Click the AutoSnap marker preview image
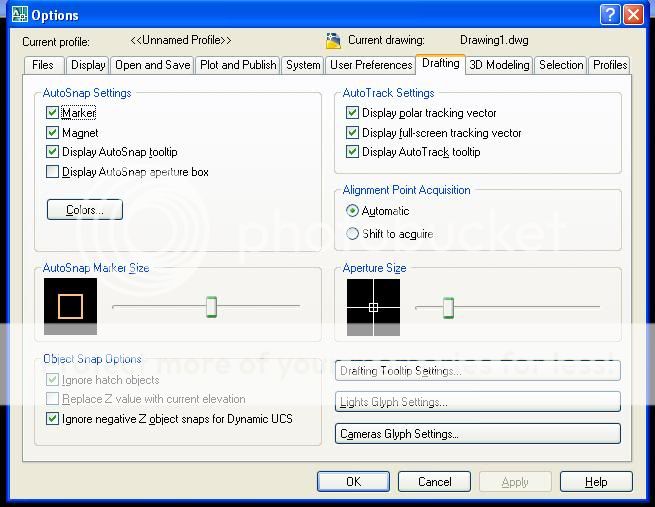This screenshot has width=655, height=507. (x=70, y=306)
